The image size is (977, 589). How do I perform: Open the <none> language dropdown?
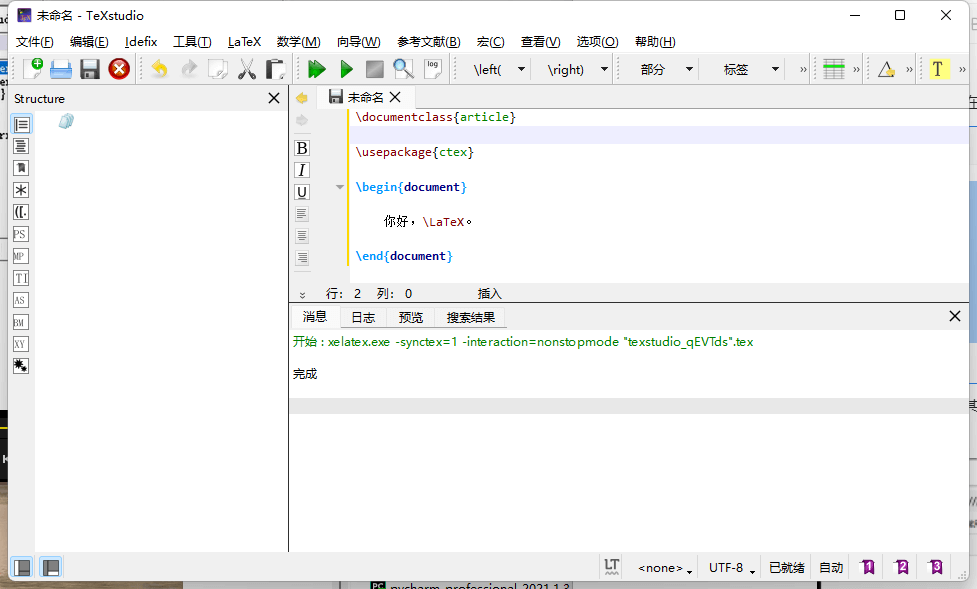(x=664, y=568)
